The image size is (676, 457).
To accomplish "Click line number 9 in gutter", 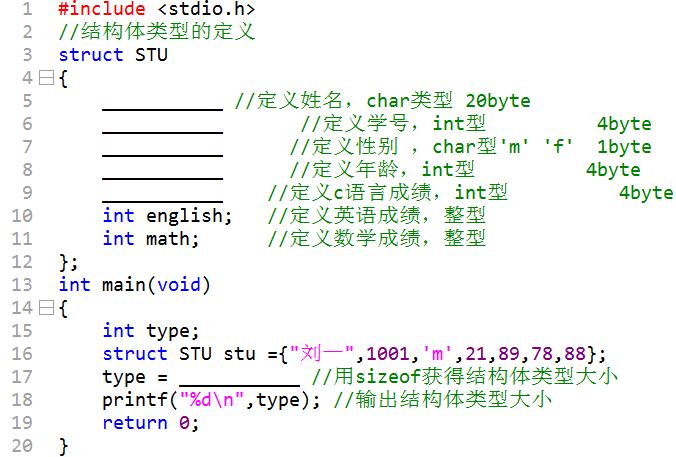I will [27, 193].
